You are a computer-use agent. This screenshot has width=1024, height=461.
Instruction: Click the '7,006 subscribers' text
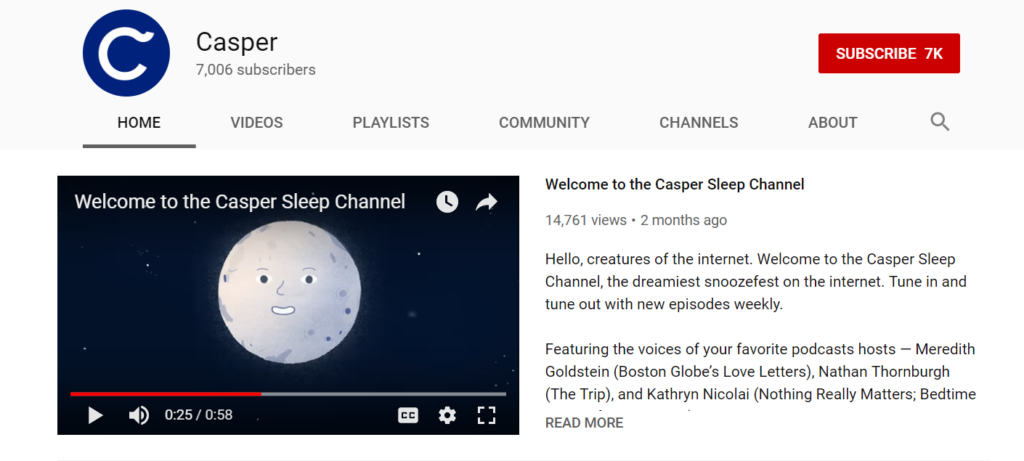(x=255, y=70)
